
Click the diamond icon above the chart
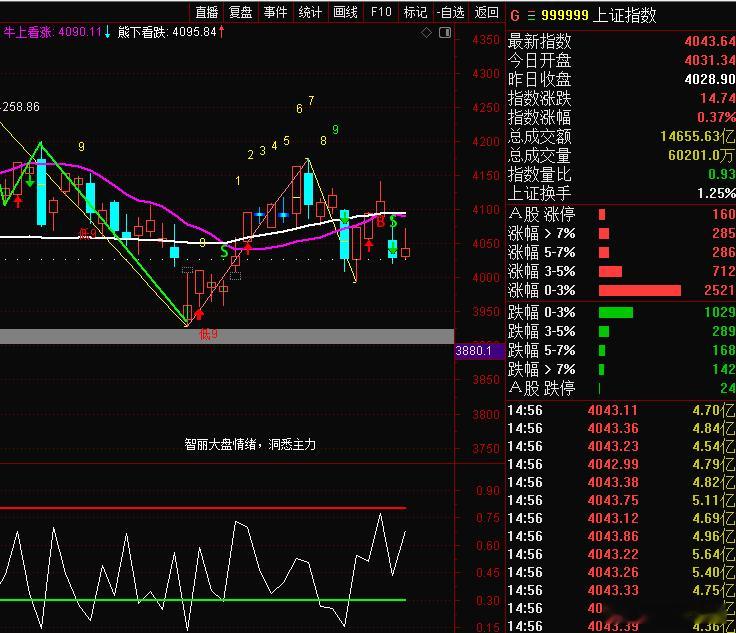[426, 32]
